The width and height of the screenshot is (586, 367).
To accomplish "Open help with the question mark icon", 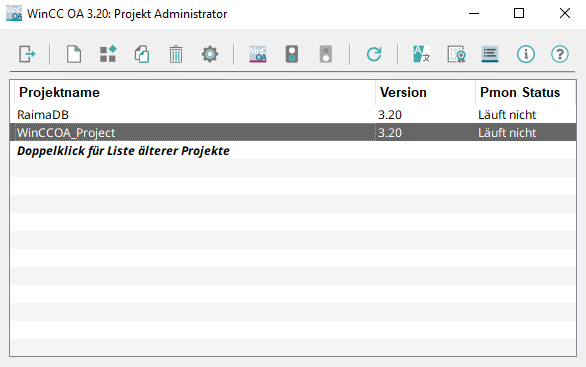I will [560, 54].
